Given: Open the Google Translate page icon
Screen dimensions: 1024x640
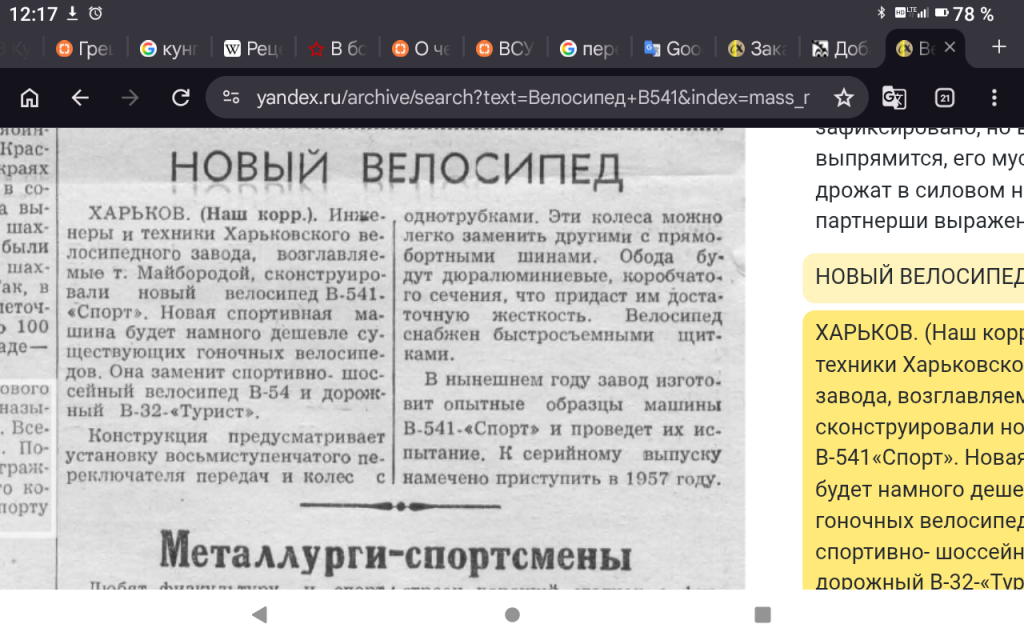Looking at the screenshot, I should click(893, 97).
